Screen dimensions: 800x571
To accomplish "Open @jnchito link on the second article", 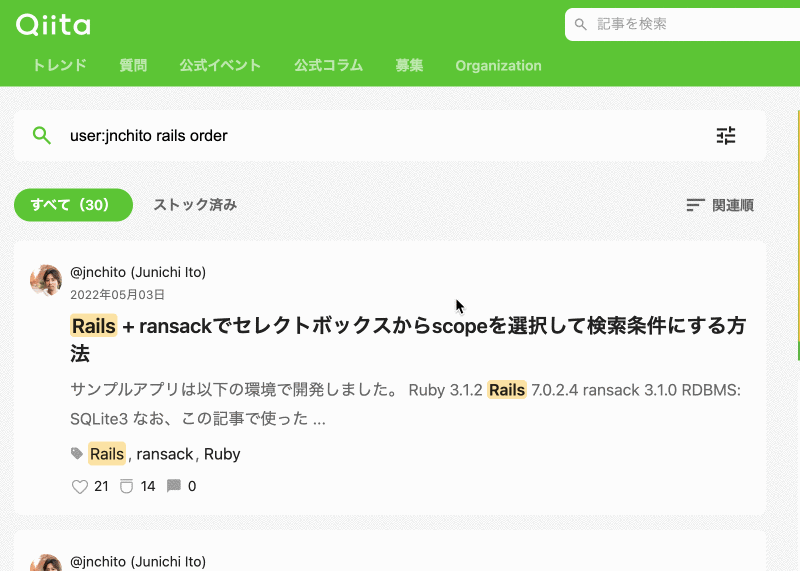I will click(138, 561).
